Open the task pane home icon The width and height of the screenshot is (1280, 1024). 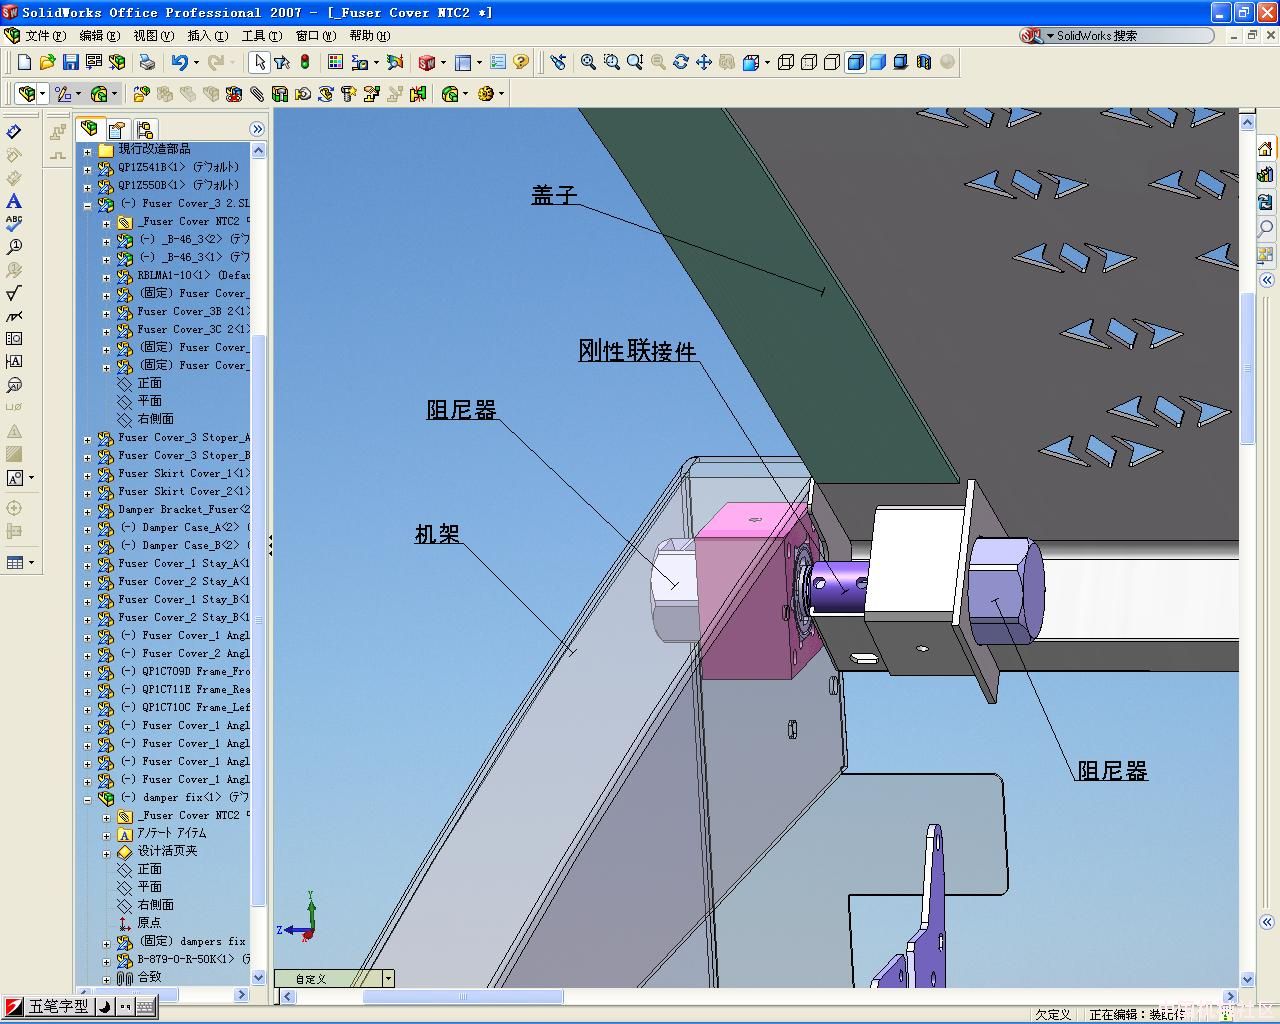(x=1266, y=149)
